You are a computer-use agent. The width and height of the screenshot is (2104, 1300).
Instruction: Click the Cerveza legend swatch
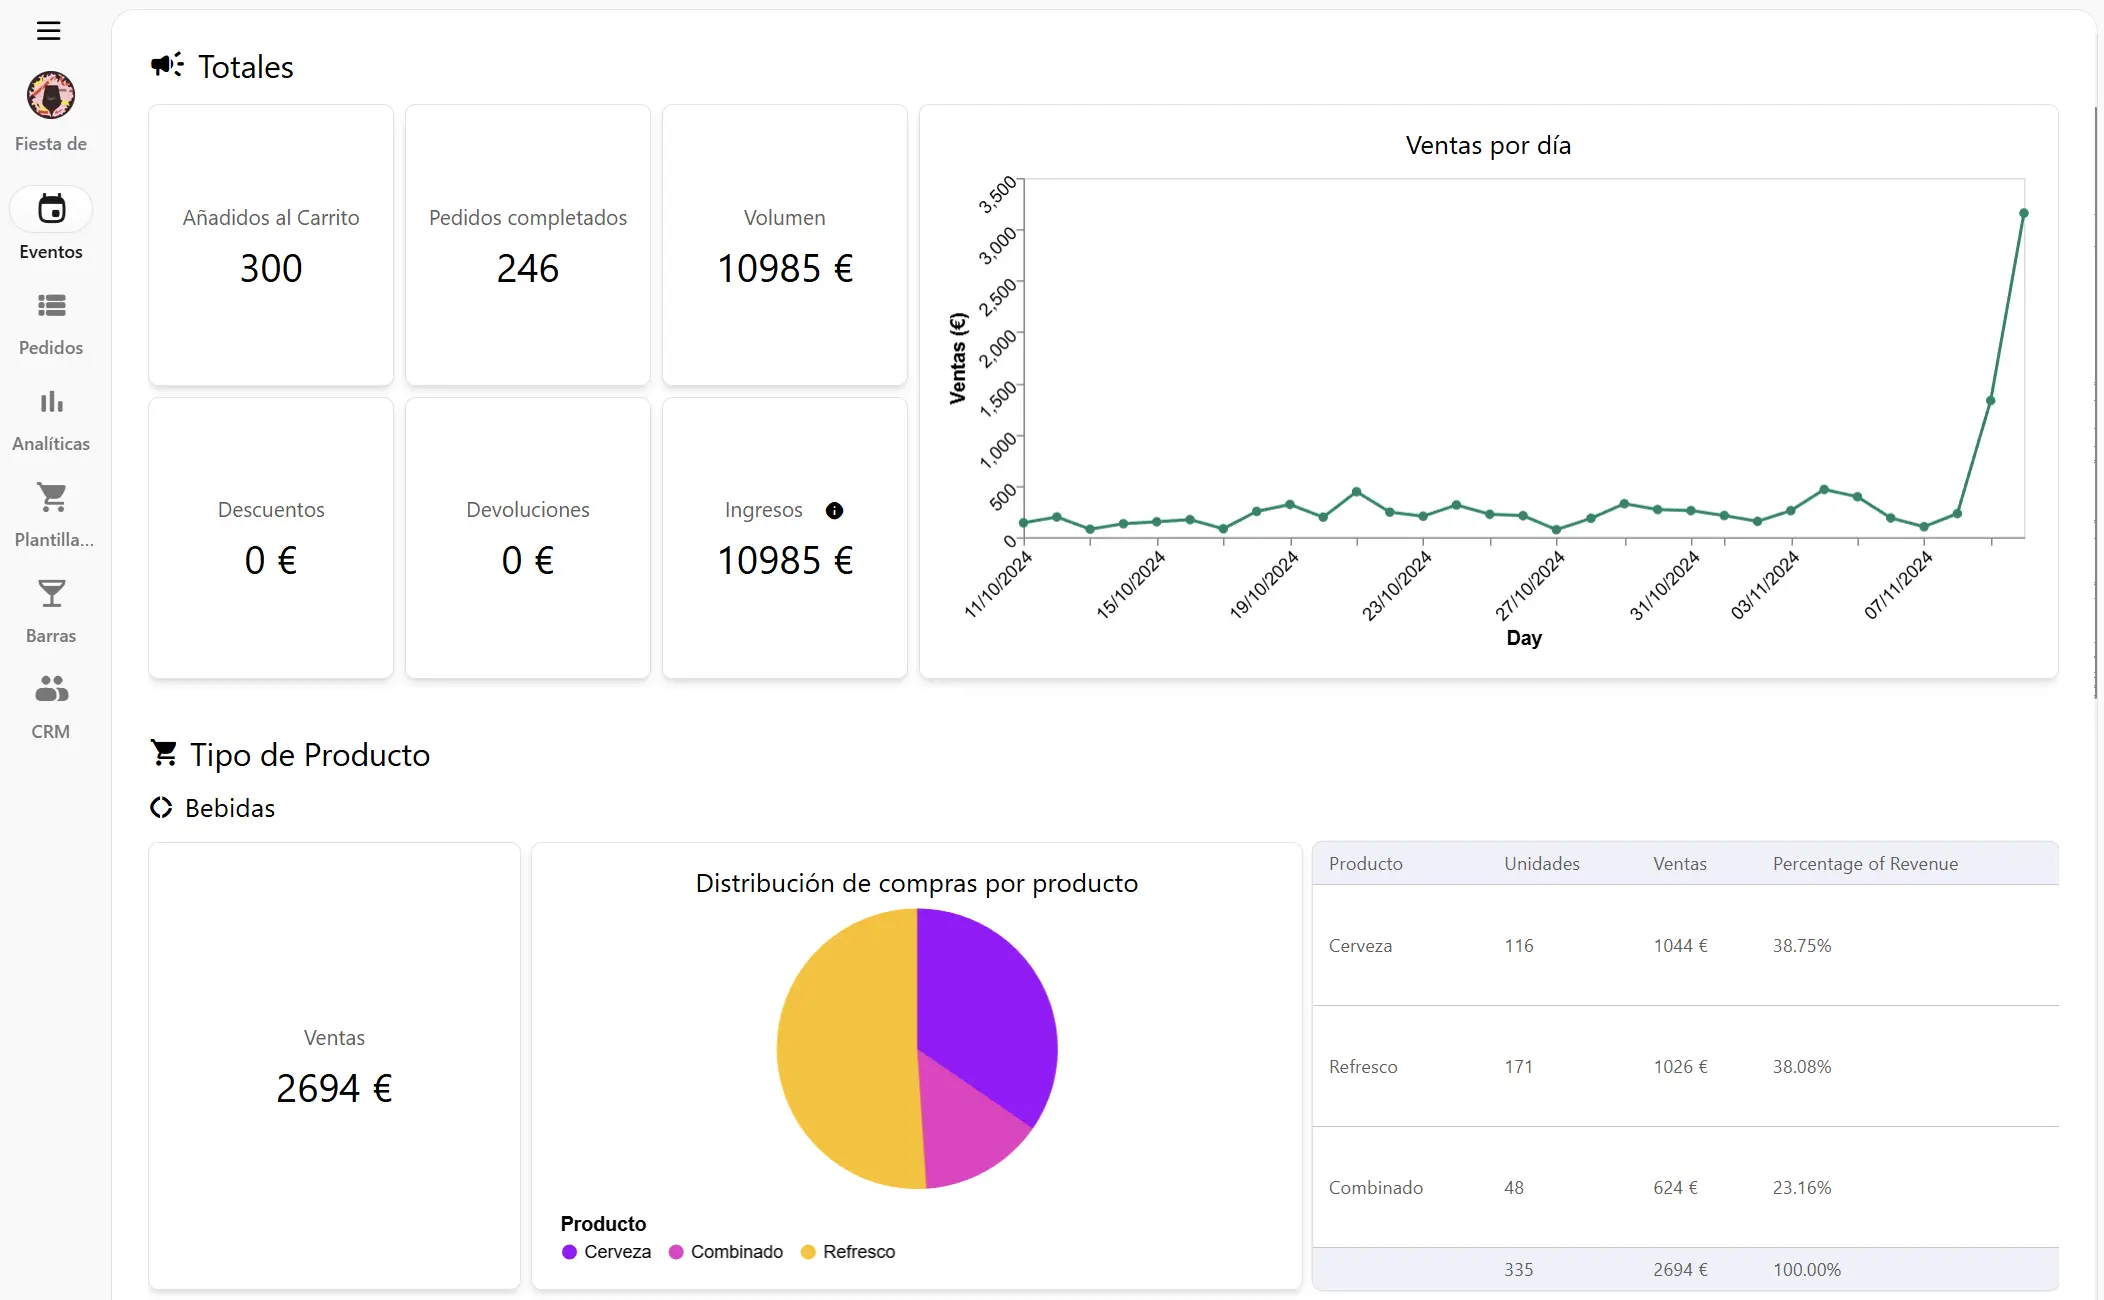[x=569, y=1252]
